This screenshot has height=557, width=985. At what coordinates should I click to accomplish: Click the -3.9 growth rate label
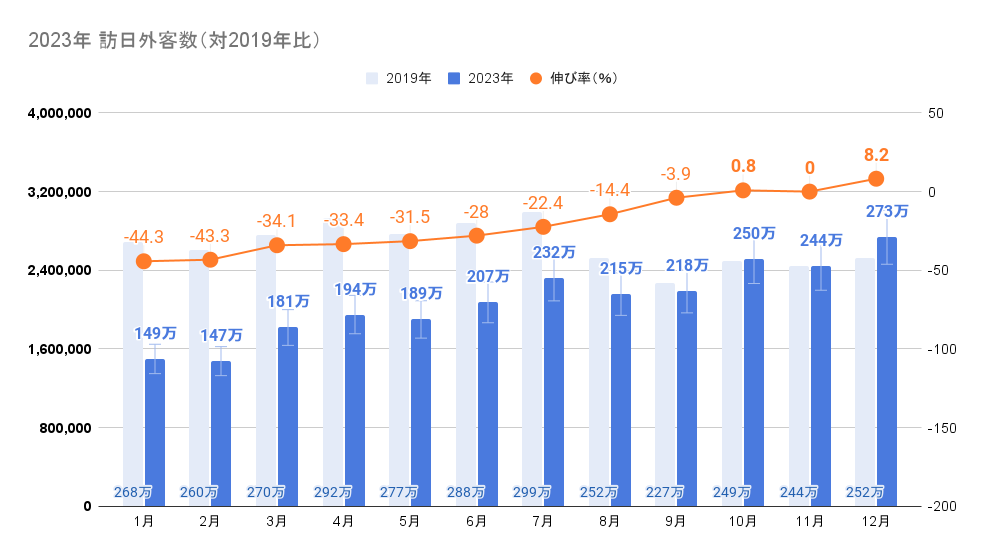[676, 174]
